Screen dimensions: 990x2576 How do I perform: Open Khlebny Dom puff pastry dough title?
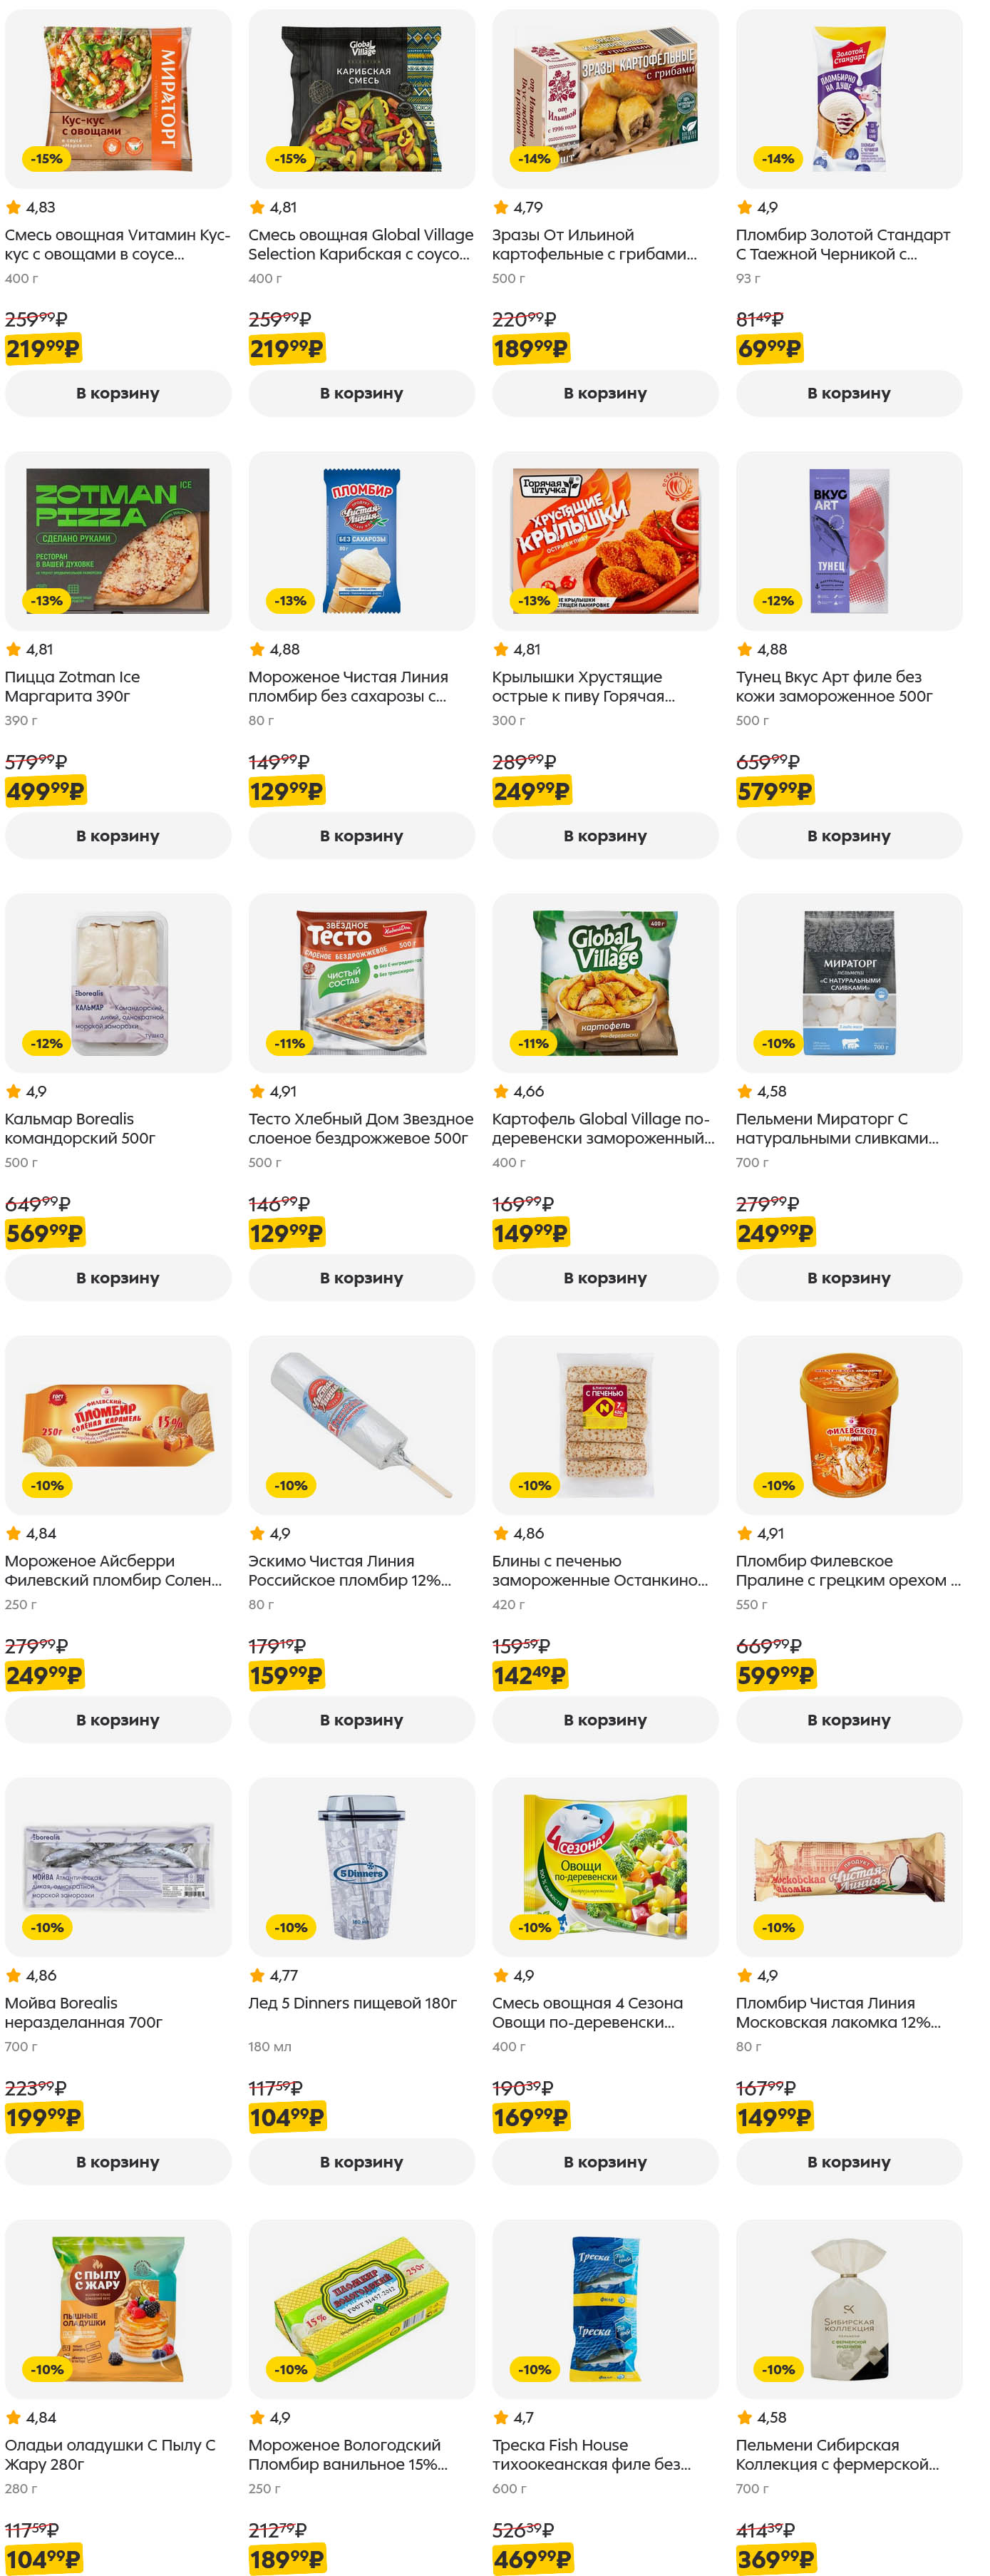[360, 1128]
